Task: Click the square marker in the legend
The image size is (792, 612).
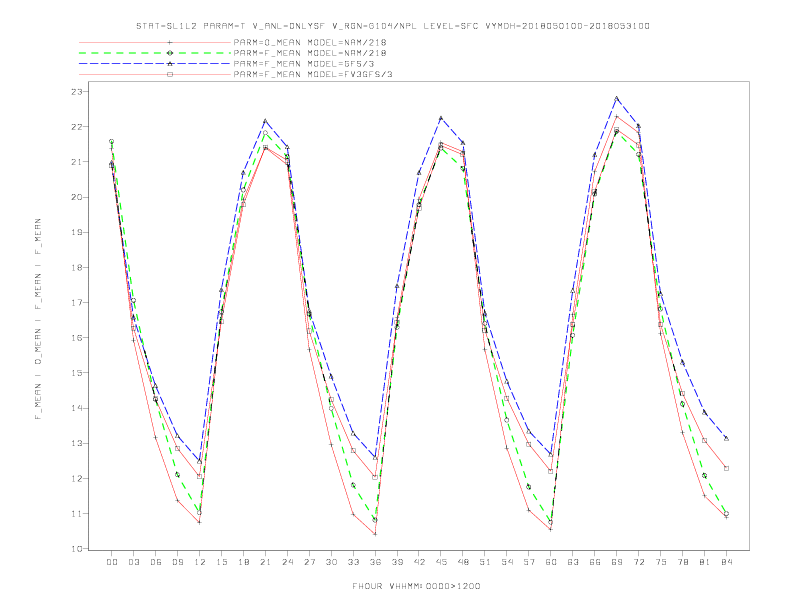Action: [x=170, y=74]
